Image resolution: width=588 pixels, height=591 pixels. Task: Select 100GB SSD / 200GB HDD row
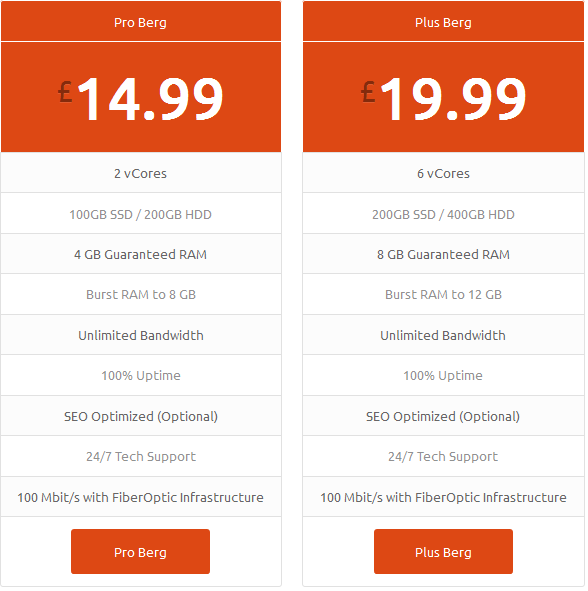(x=141, y=214)
